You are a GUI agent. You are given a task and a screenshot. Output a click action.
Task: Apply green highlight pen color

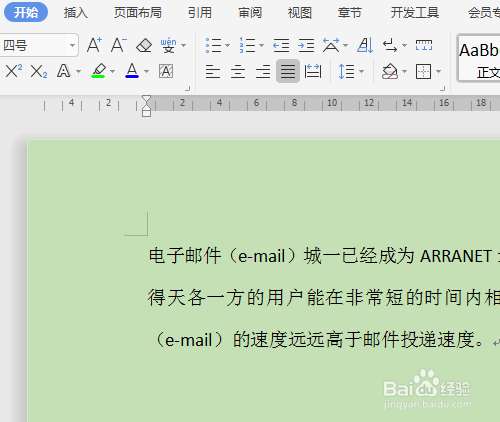[x=98, y=71]
